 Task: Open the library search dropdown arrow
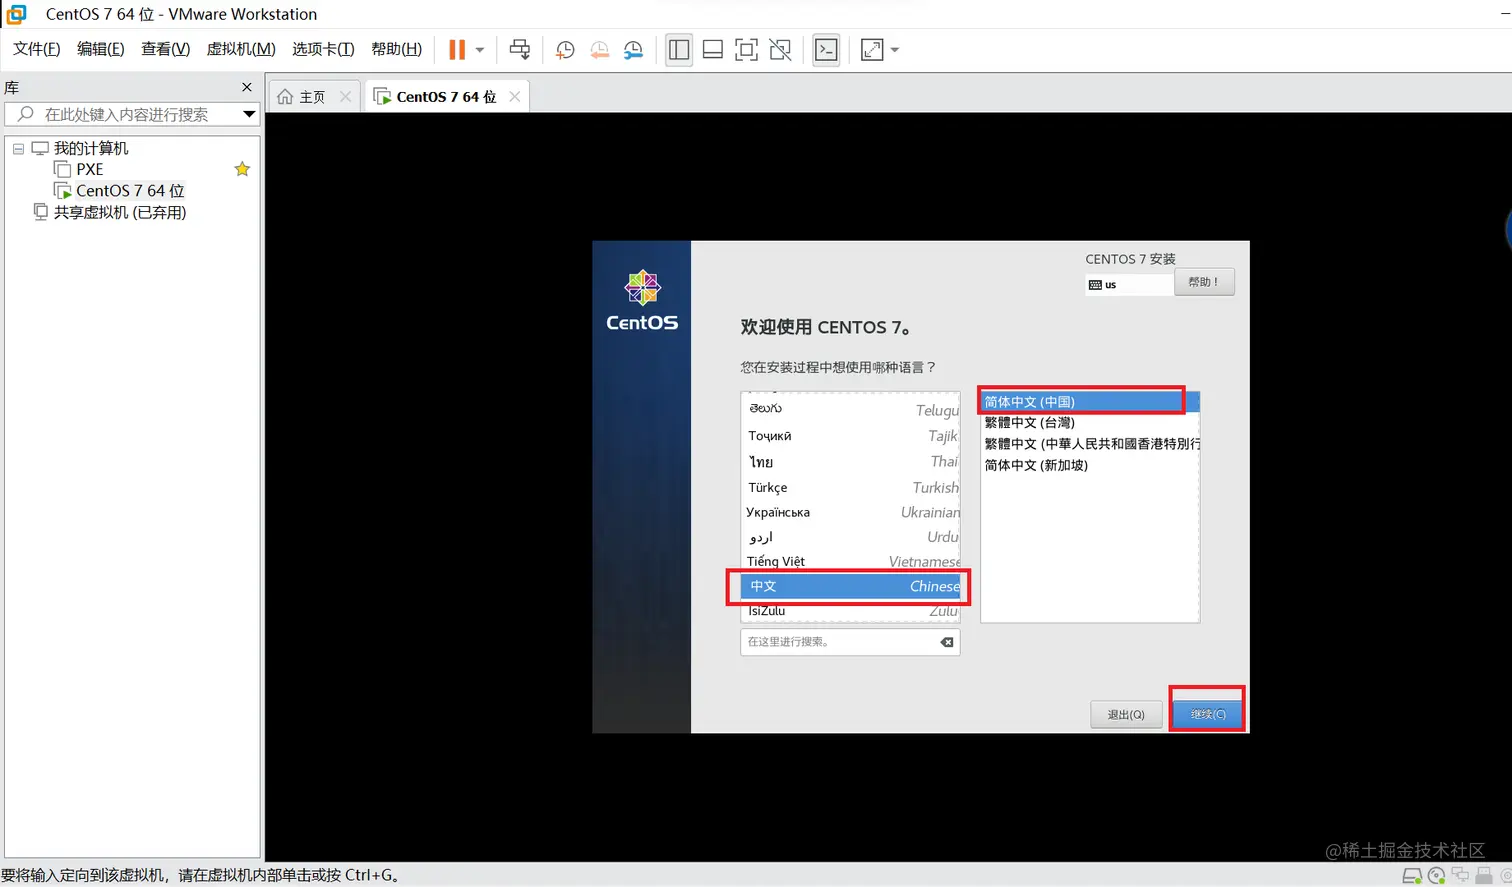(249, 114)
